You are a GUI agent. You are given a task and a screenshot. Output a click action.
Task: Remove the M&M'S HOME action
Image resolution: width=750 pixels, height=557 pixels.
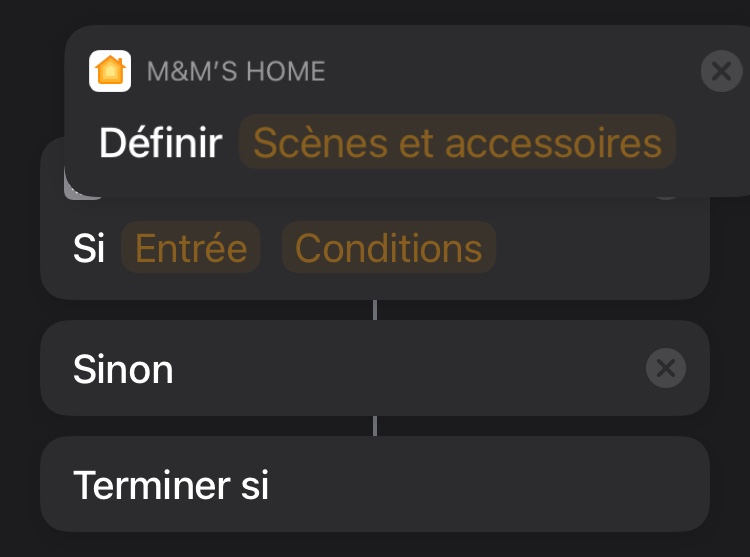click(720, 71)
